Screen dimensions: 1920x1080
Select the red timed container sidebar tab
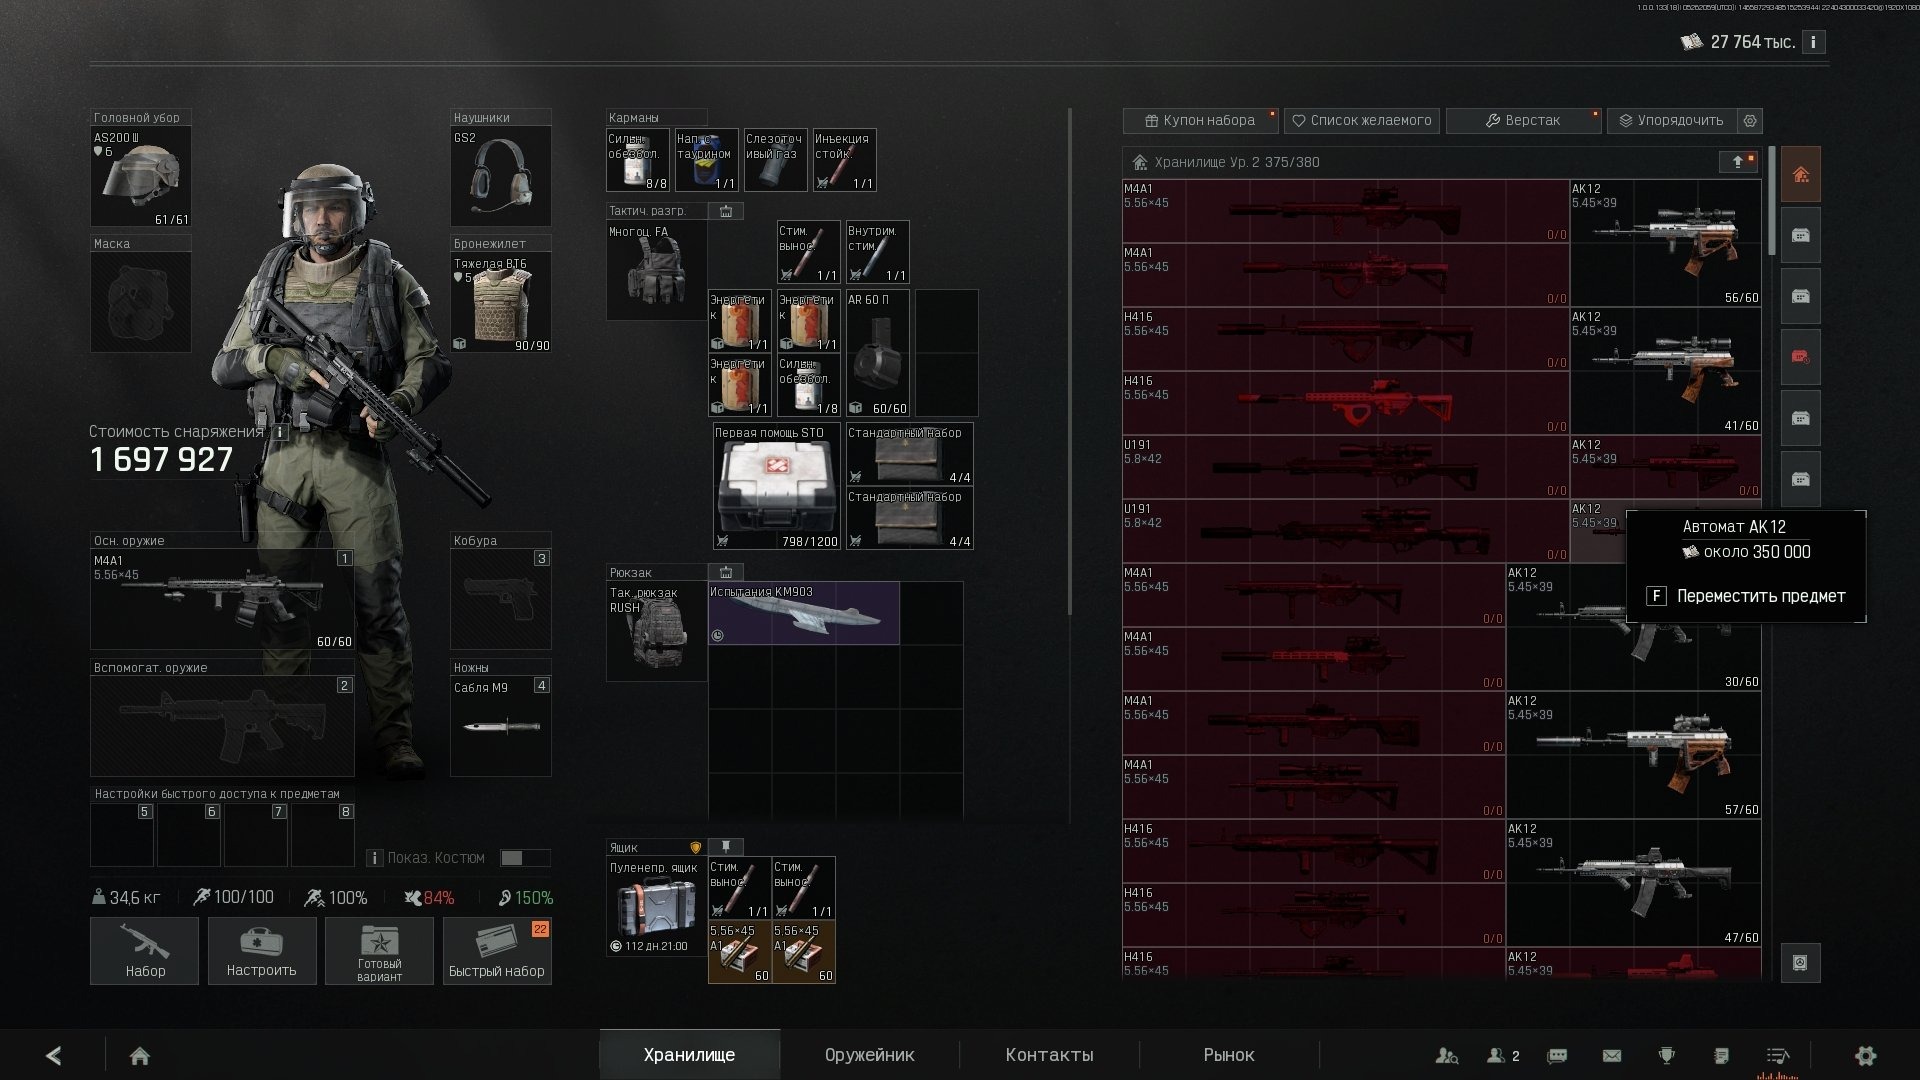coord(1800,357)
